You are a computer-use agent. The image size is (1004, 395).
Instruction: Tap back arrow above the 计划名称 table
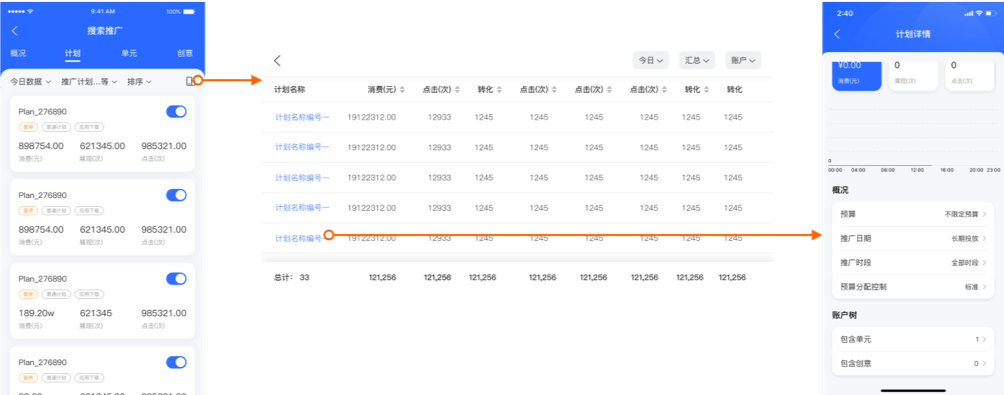[277, 61]
